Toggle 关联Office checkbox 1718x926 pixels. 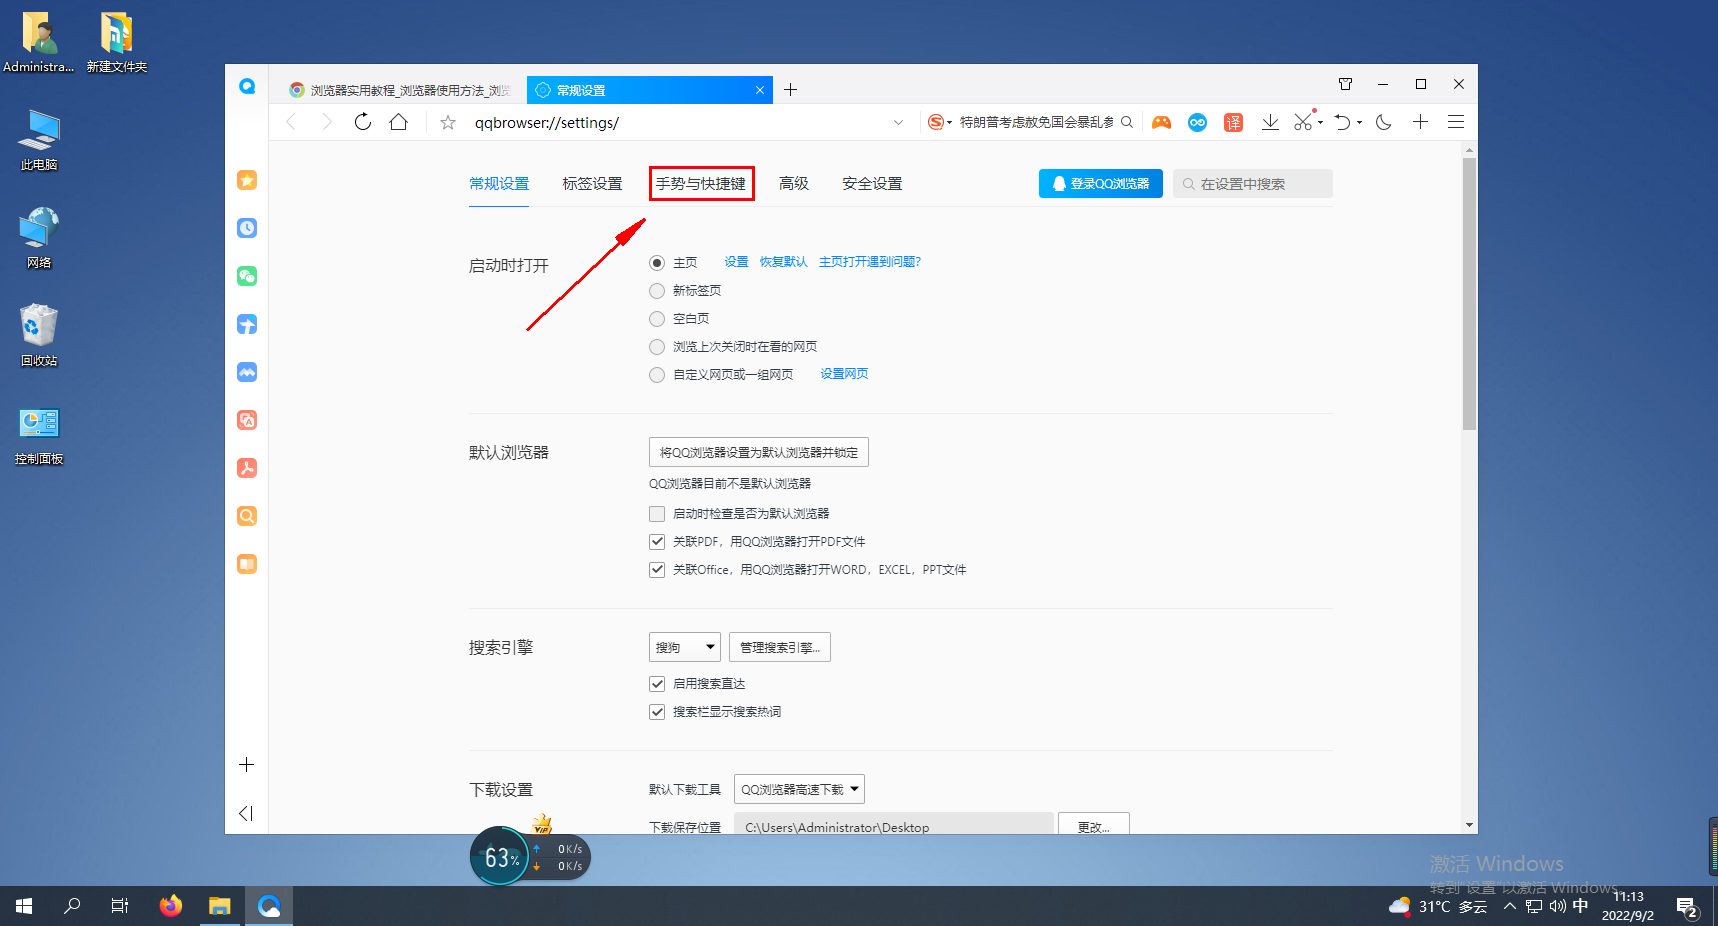(657, 570)
